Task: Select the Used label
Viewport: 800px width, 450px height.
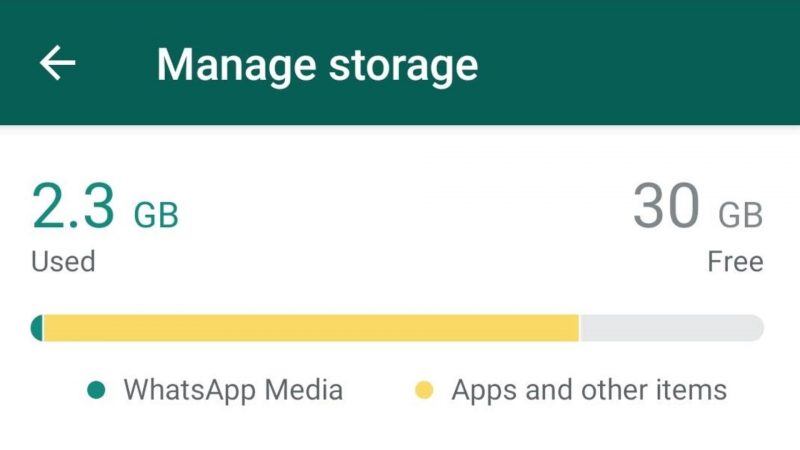Action: [63, 262]
